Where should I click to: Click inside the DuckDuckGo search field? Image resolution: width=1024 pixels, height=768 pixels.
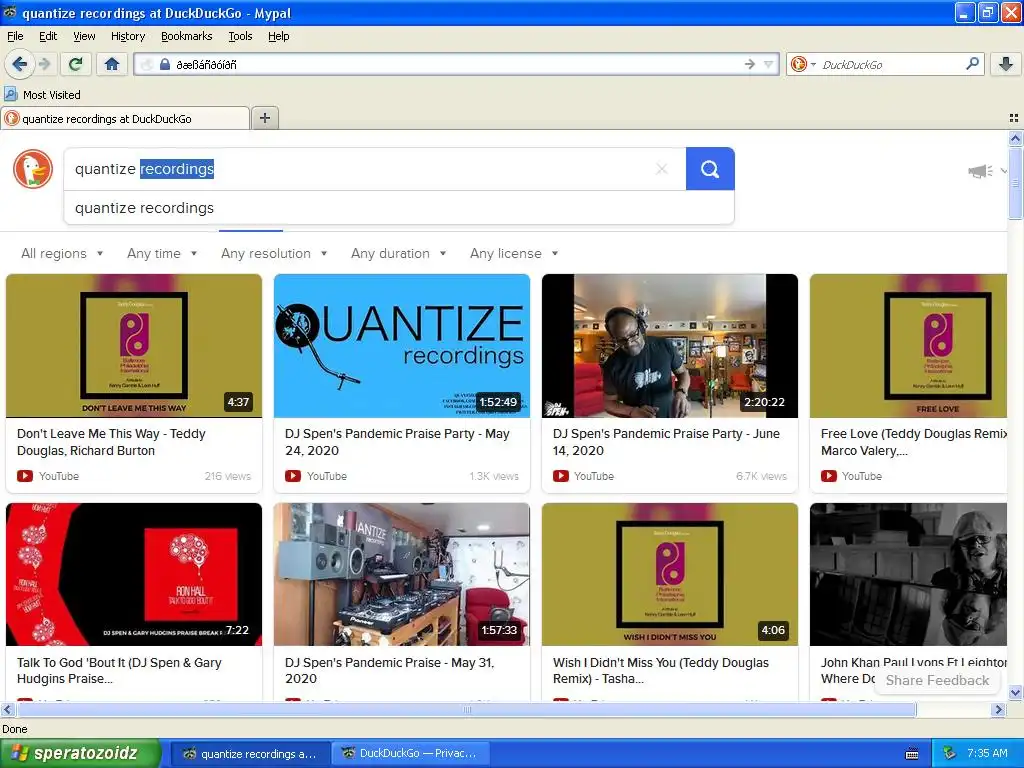click(x=374, y=169)
